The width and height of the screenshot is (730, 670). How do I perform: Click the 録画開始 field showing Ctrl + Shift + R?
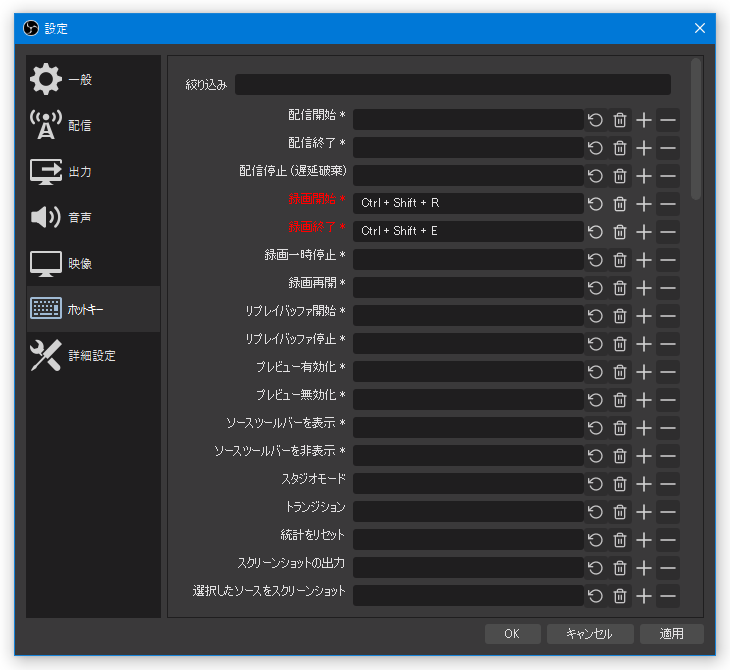pos(468,204)
